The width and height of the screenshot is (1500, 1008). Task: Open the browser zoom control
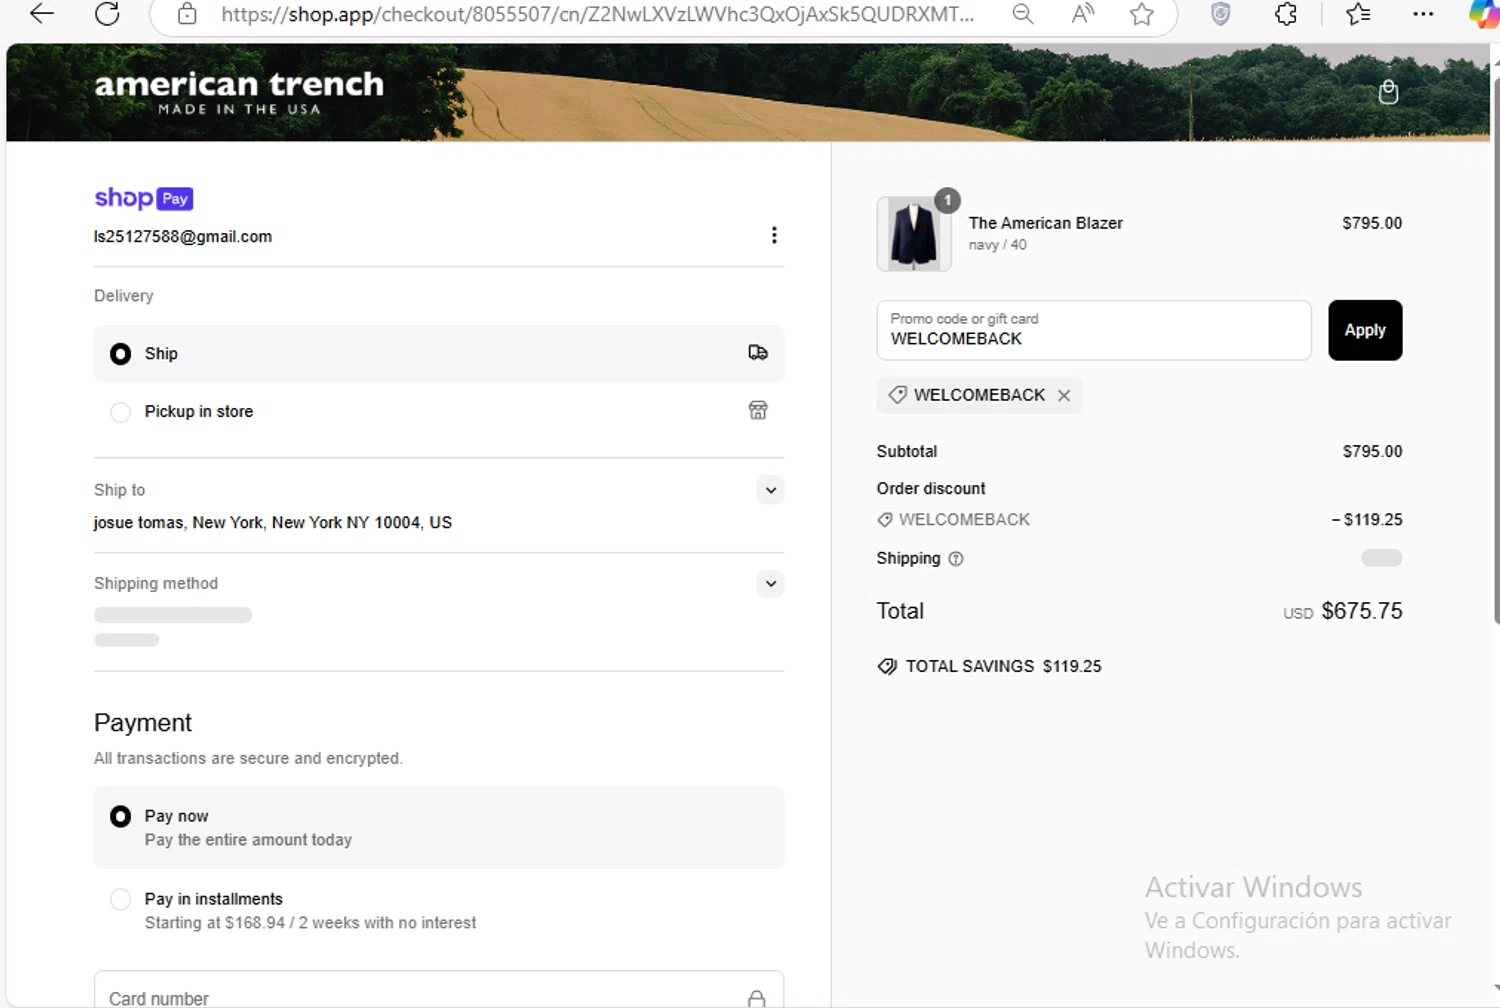[x=1022, y=14]
